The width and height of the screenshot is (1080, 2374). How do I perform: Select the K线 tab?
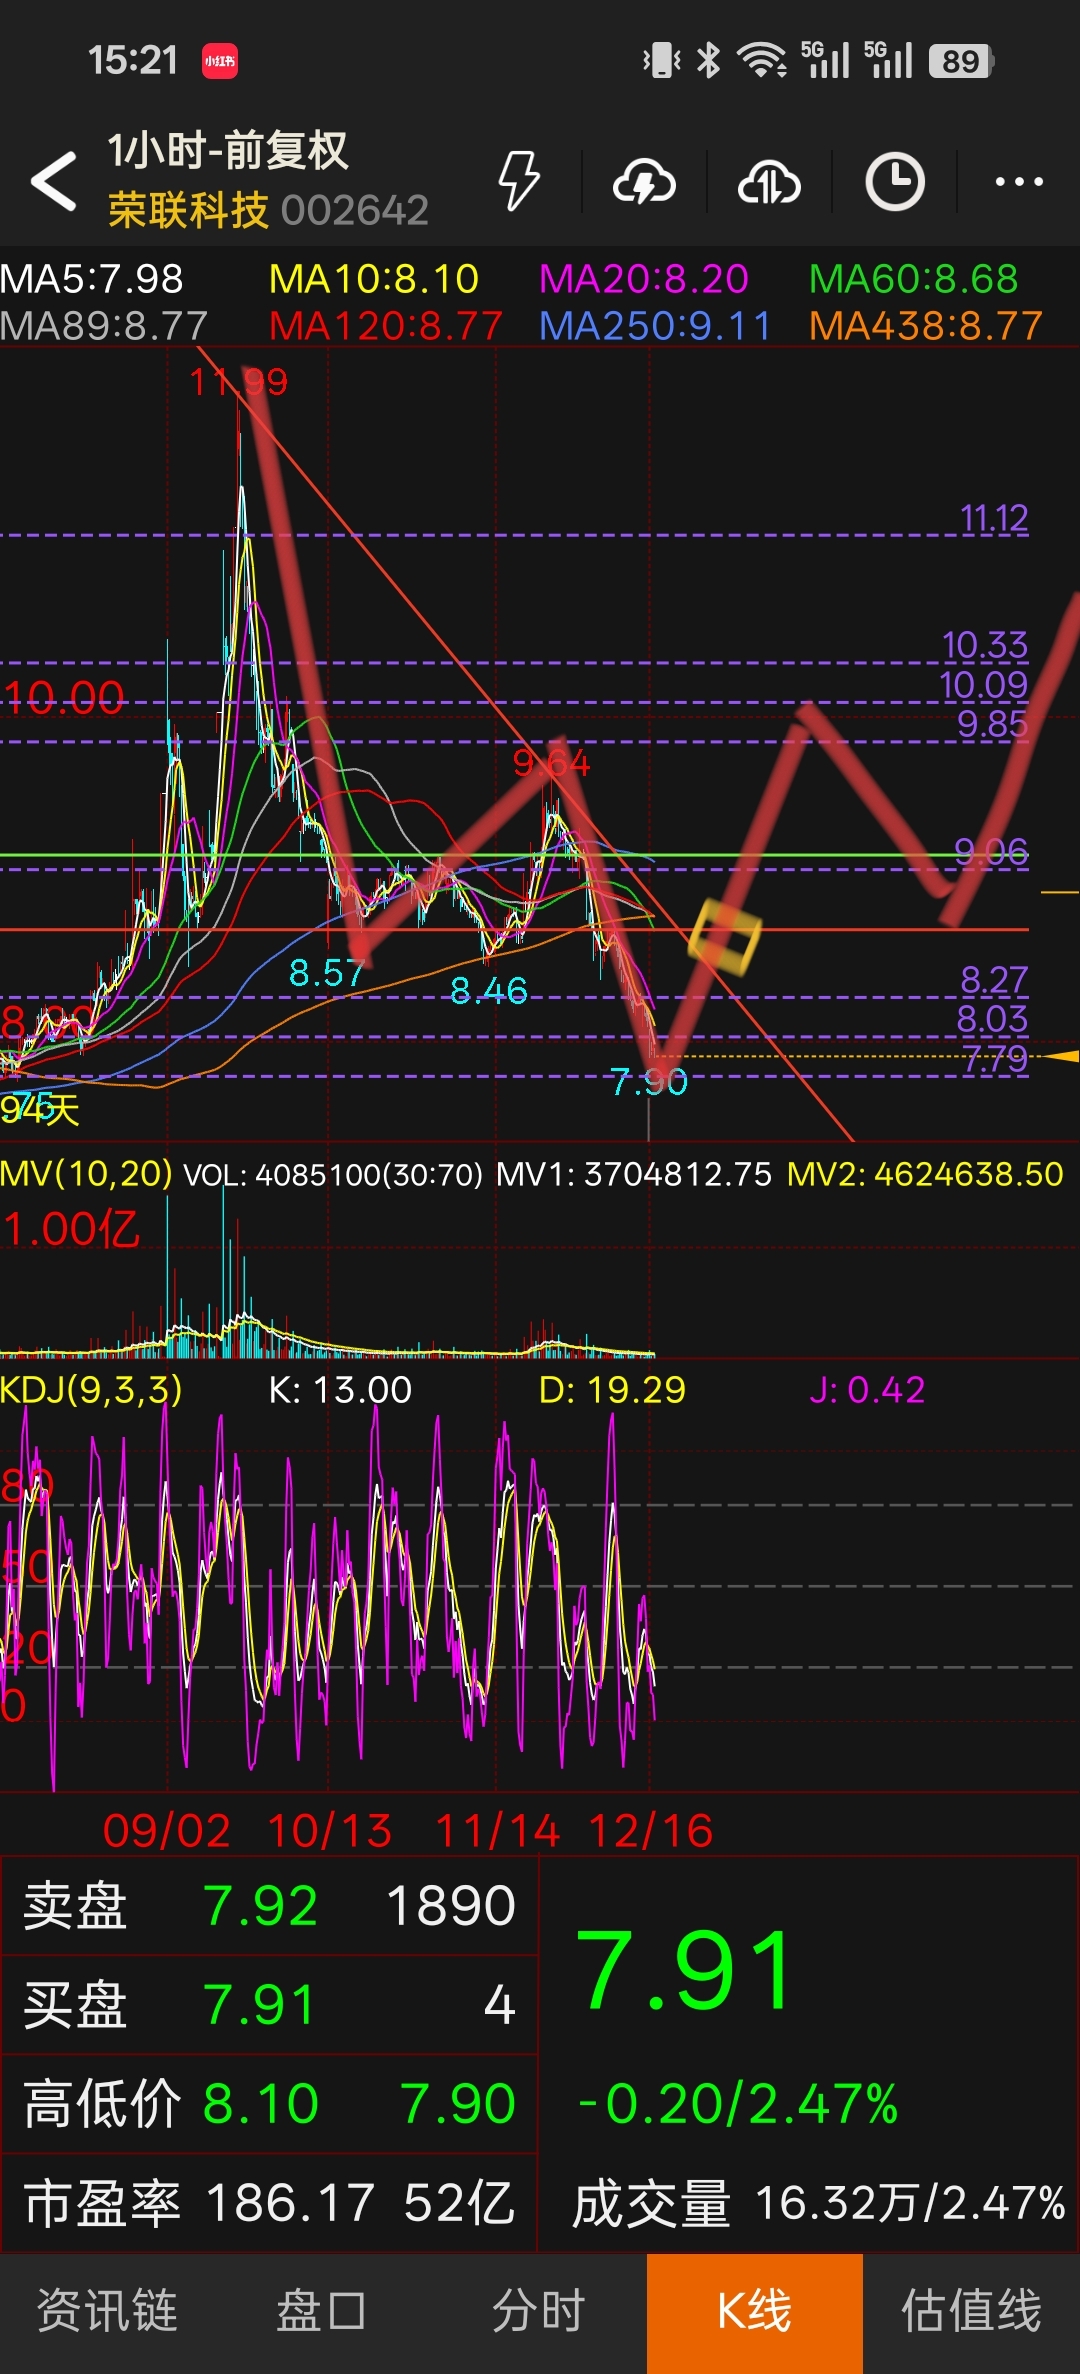[x=755, y=2313]
